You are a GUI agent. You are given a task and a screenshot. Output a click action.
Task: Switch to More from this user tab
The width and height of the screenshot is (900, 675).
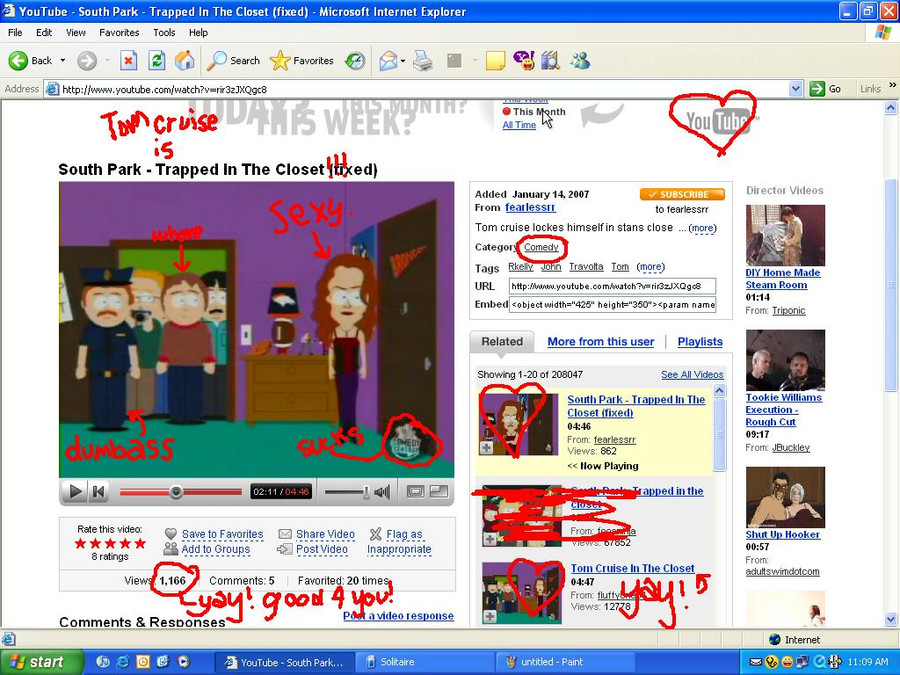pos(600,342)
